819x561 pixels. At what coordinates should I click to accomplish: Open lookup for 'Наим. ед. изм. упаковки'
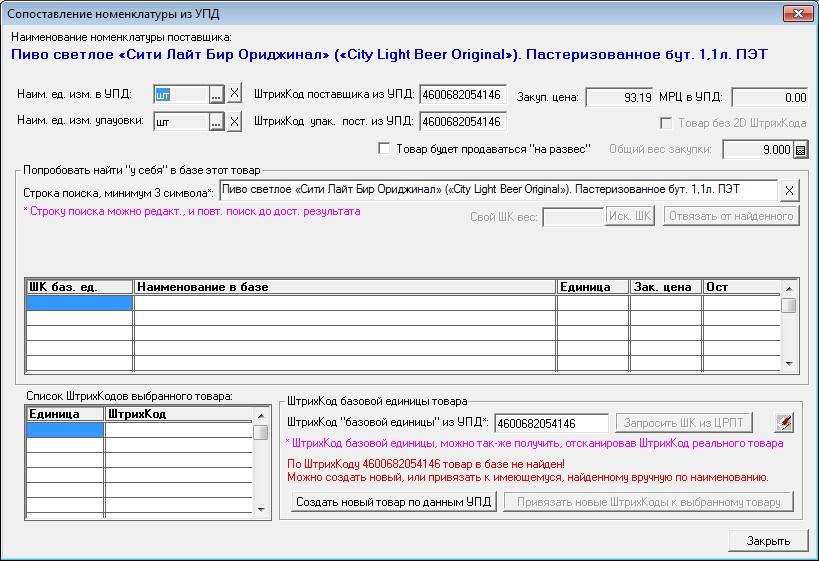216,122
